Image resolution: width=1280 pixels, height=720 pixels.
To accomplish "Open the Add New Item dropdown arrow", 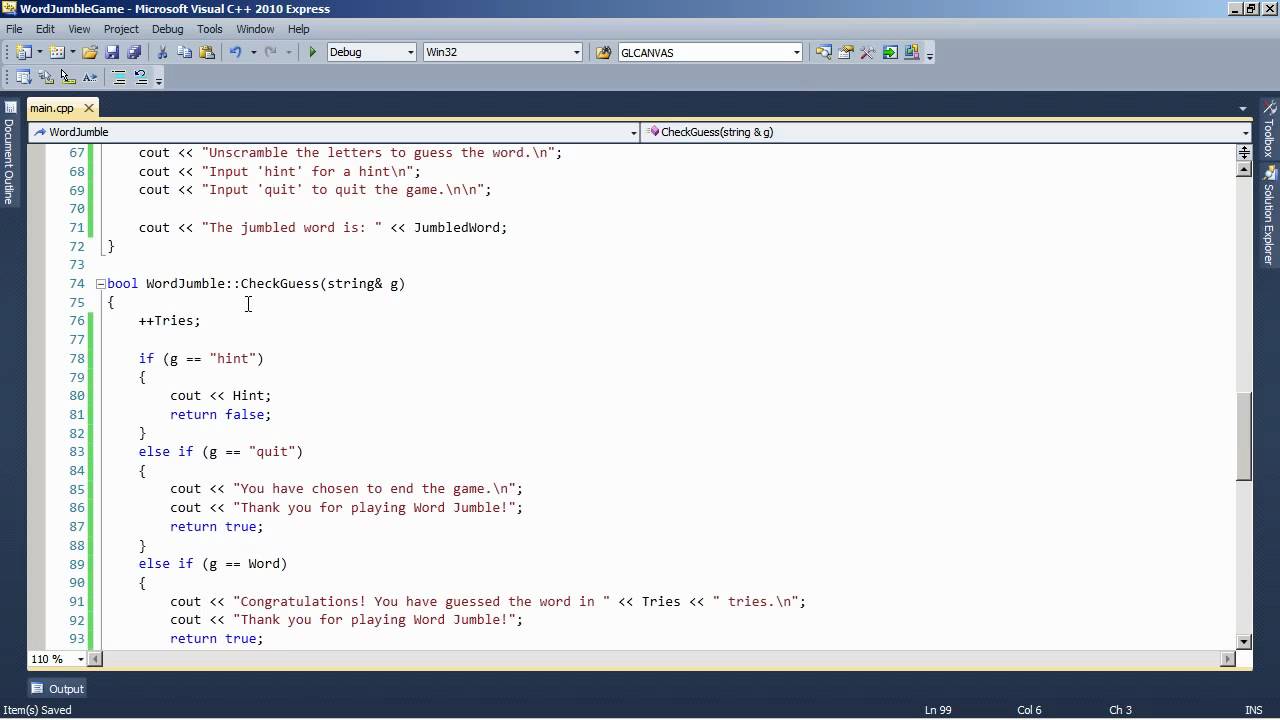I will click(x=73, y=52).
